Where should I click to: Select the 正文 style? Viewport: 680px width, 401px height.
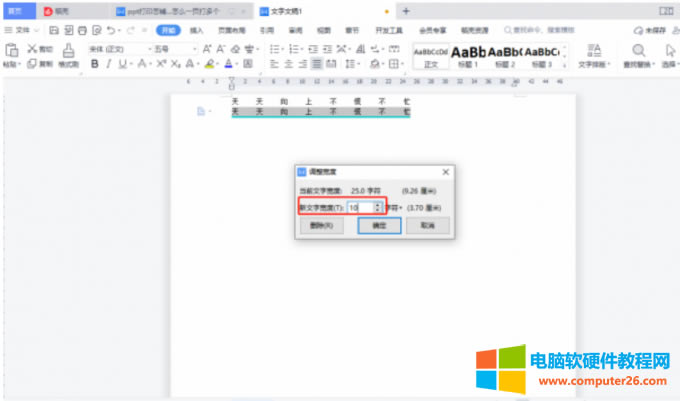431,56
